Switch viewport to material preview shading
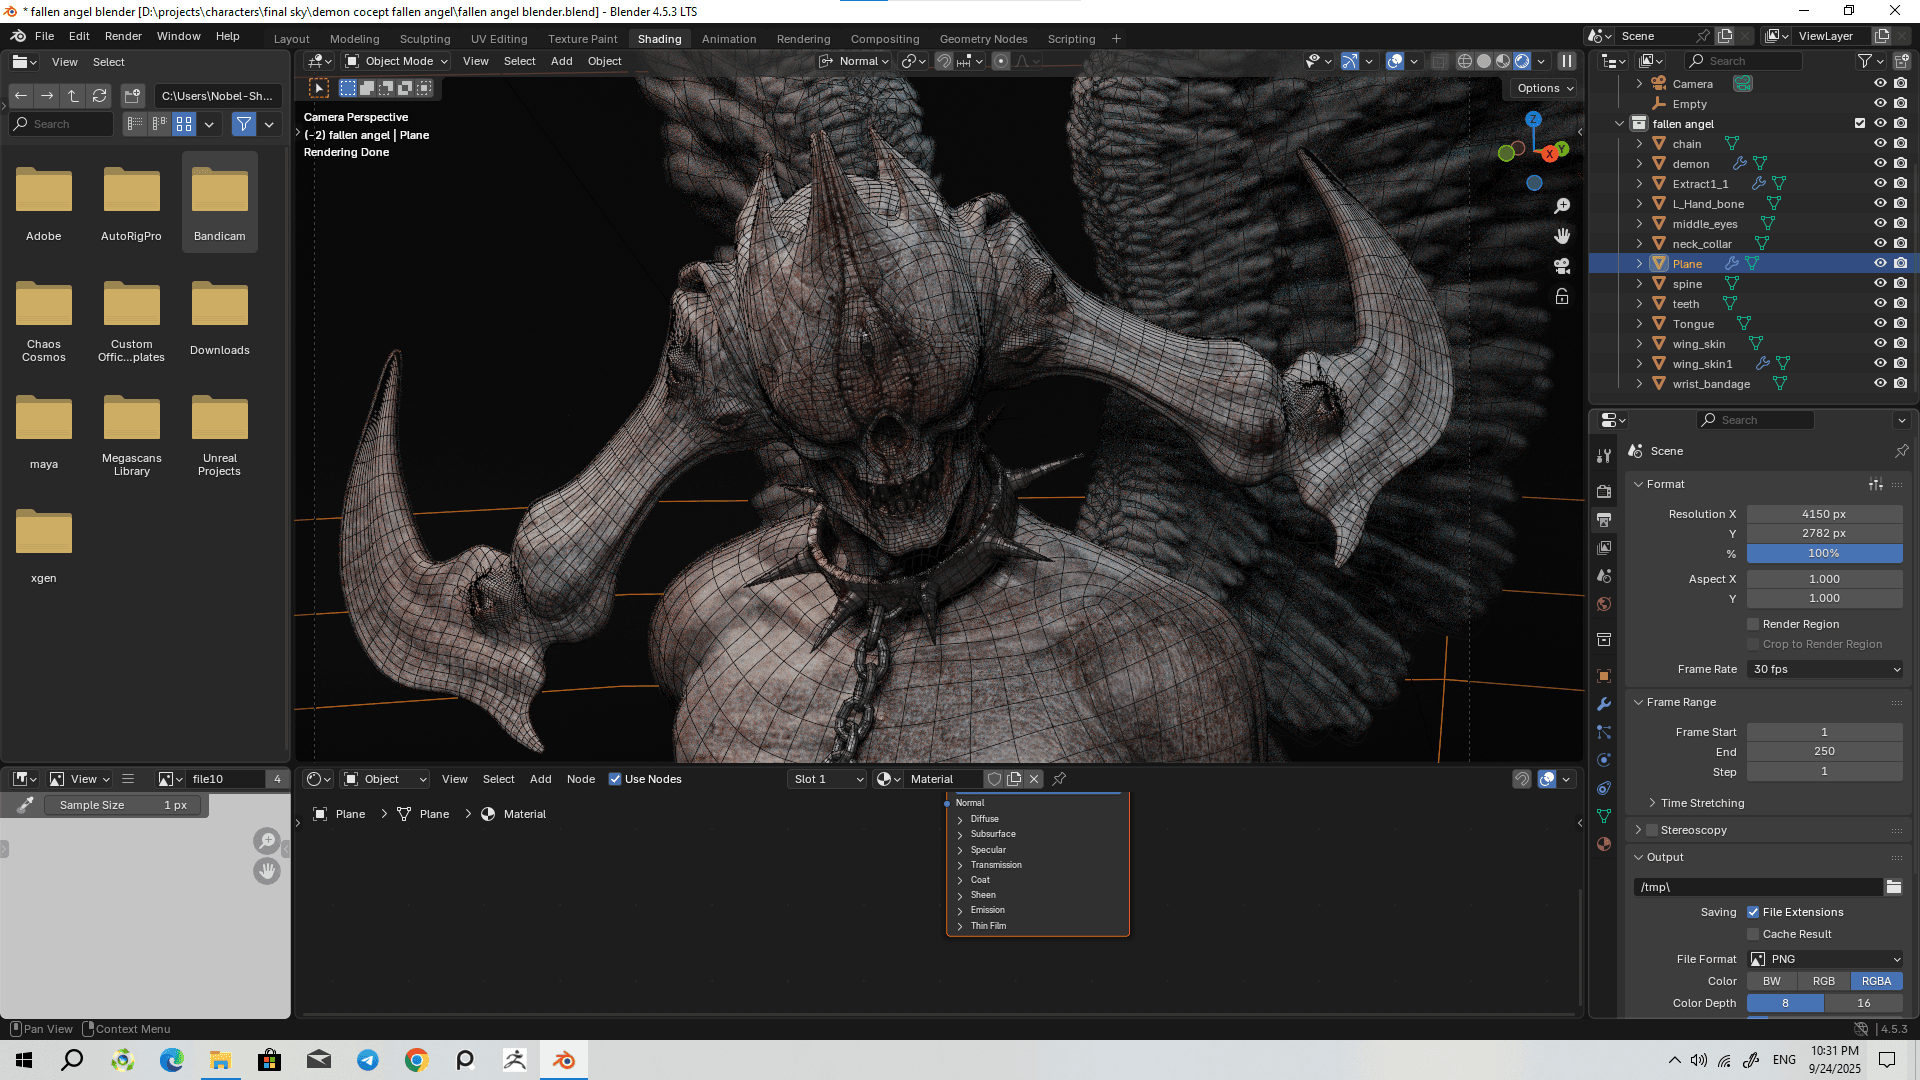This screenshot has width=1920, height=1080. pyautogui.click(x=1503, y=61)
